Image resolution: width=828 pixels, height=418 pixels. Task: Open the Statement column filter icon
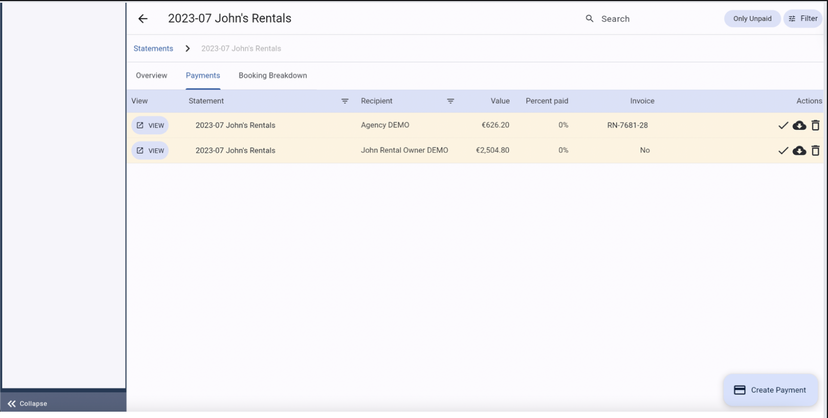pos(345,101)
